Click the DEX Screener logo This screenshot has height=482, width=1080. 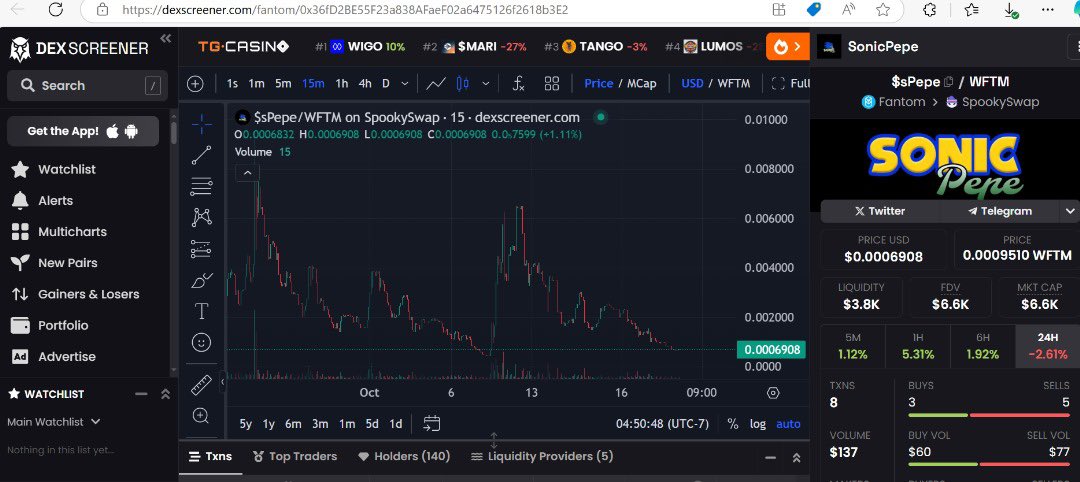pyautogui.click(x=79, y=49)
